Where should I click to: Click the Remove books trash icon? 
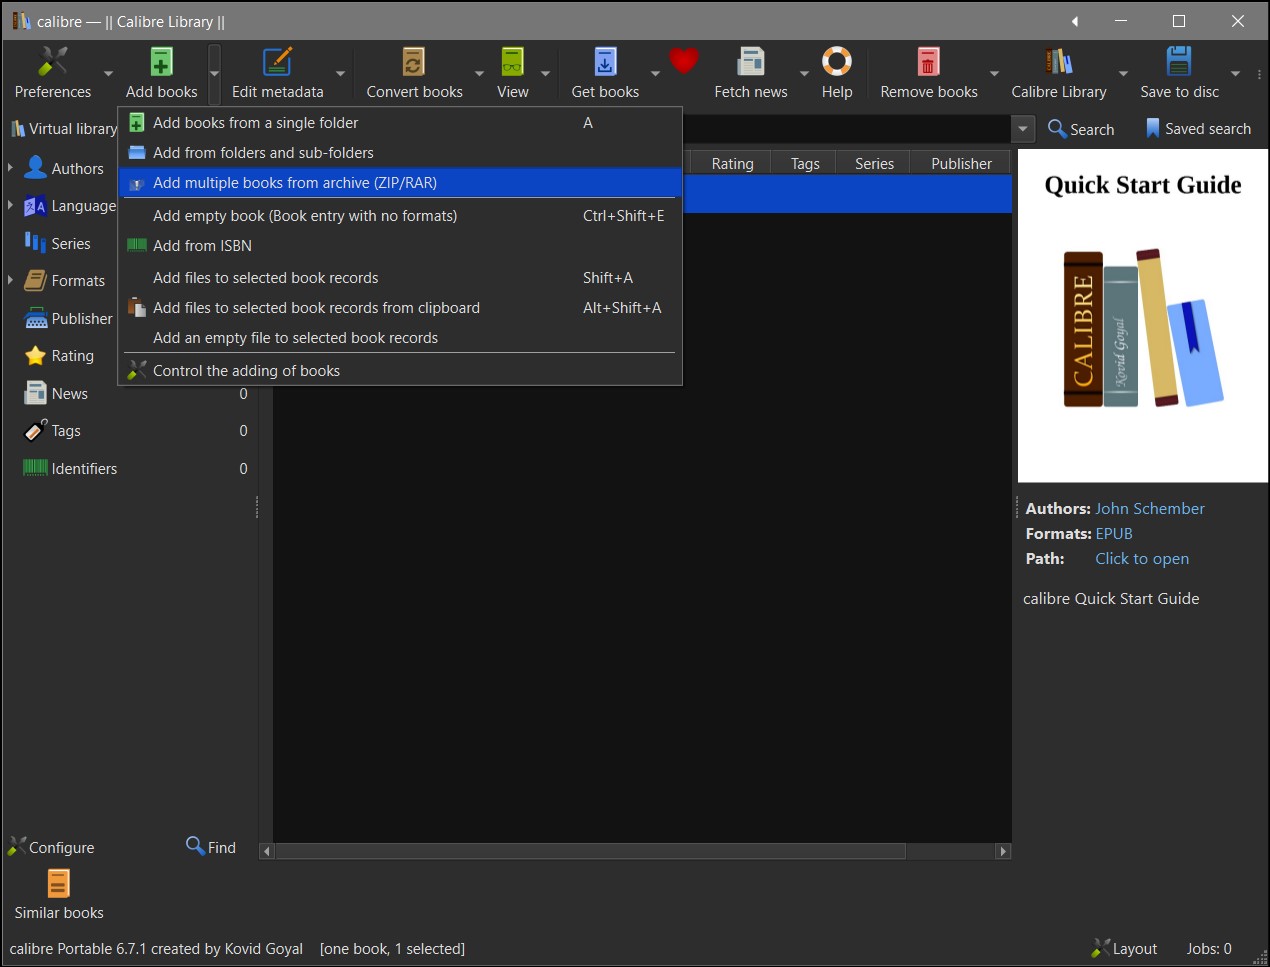[928, 63]
